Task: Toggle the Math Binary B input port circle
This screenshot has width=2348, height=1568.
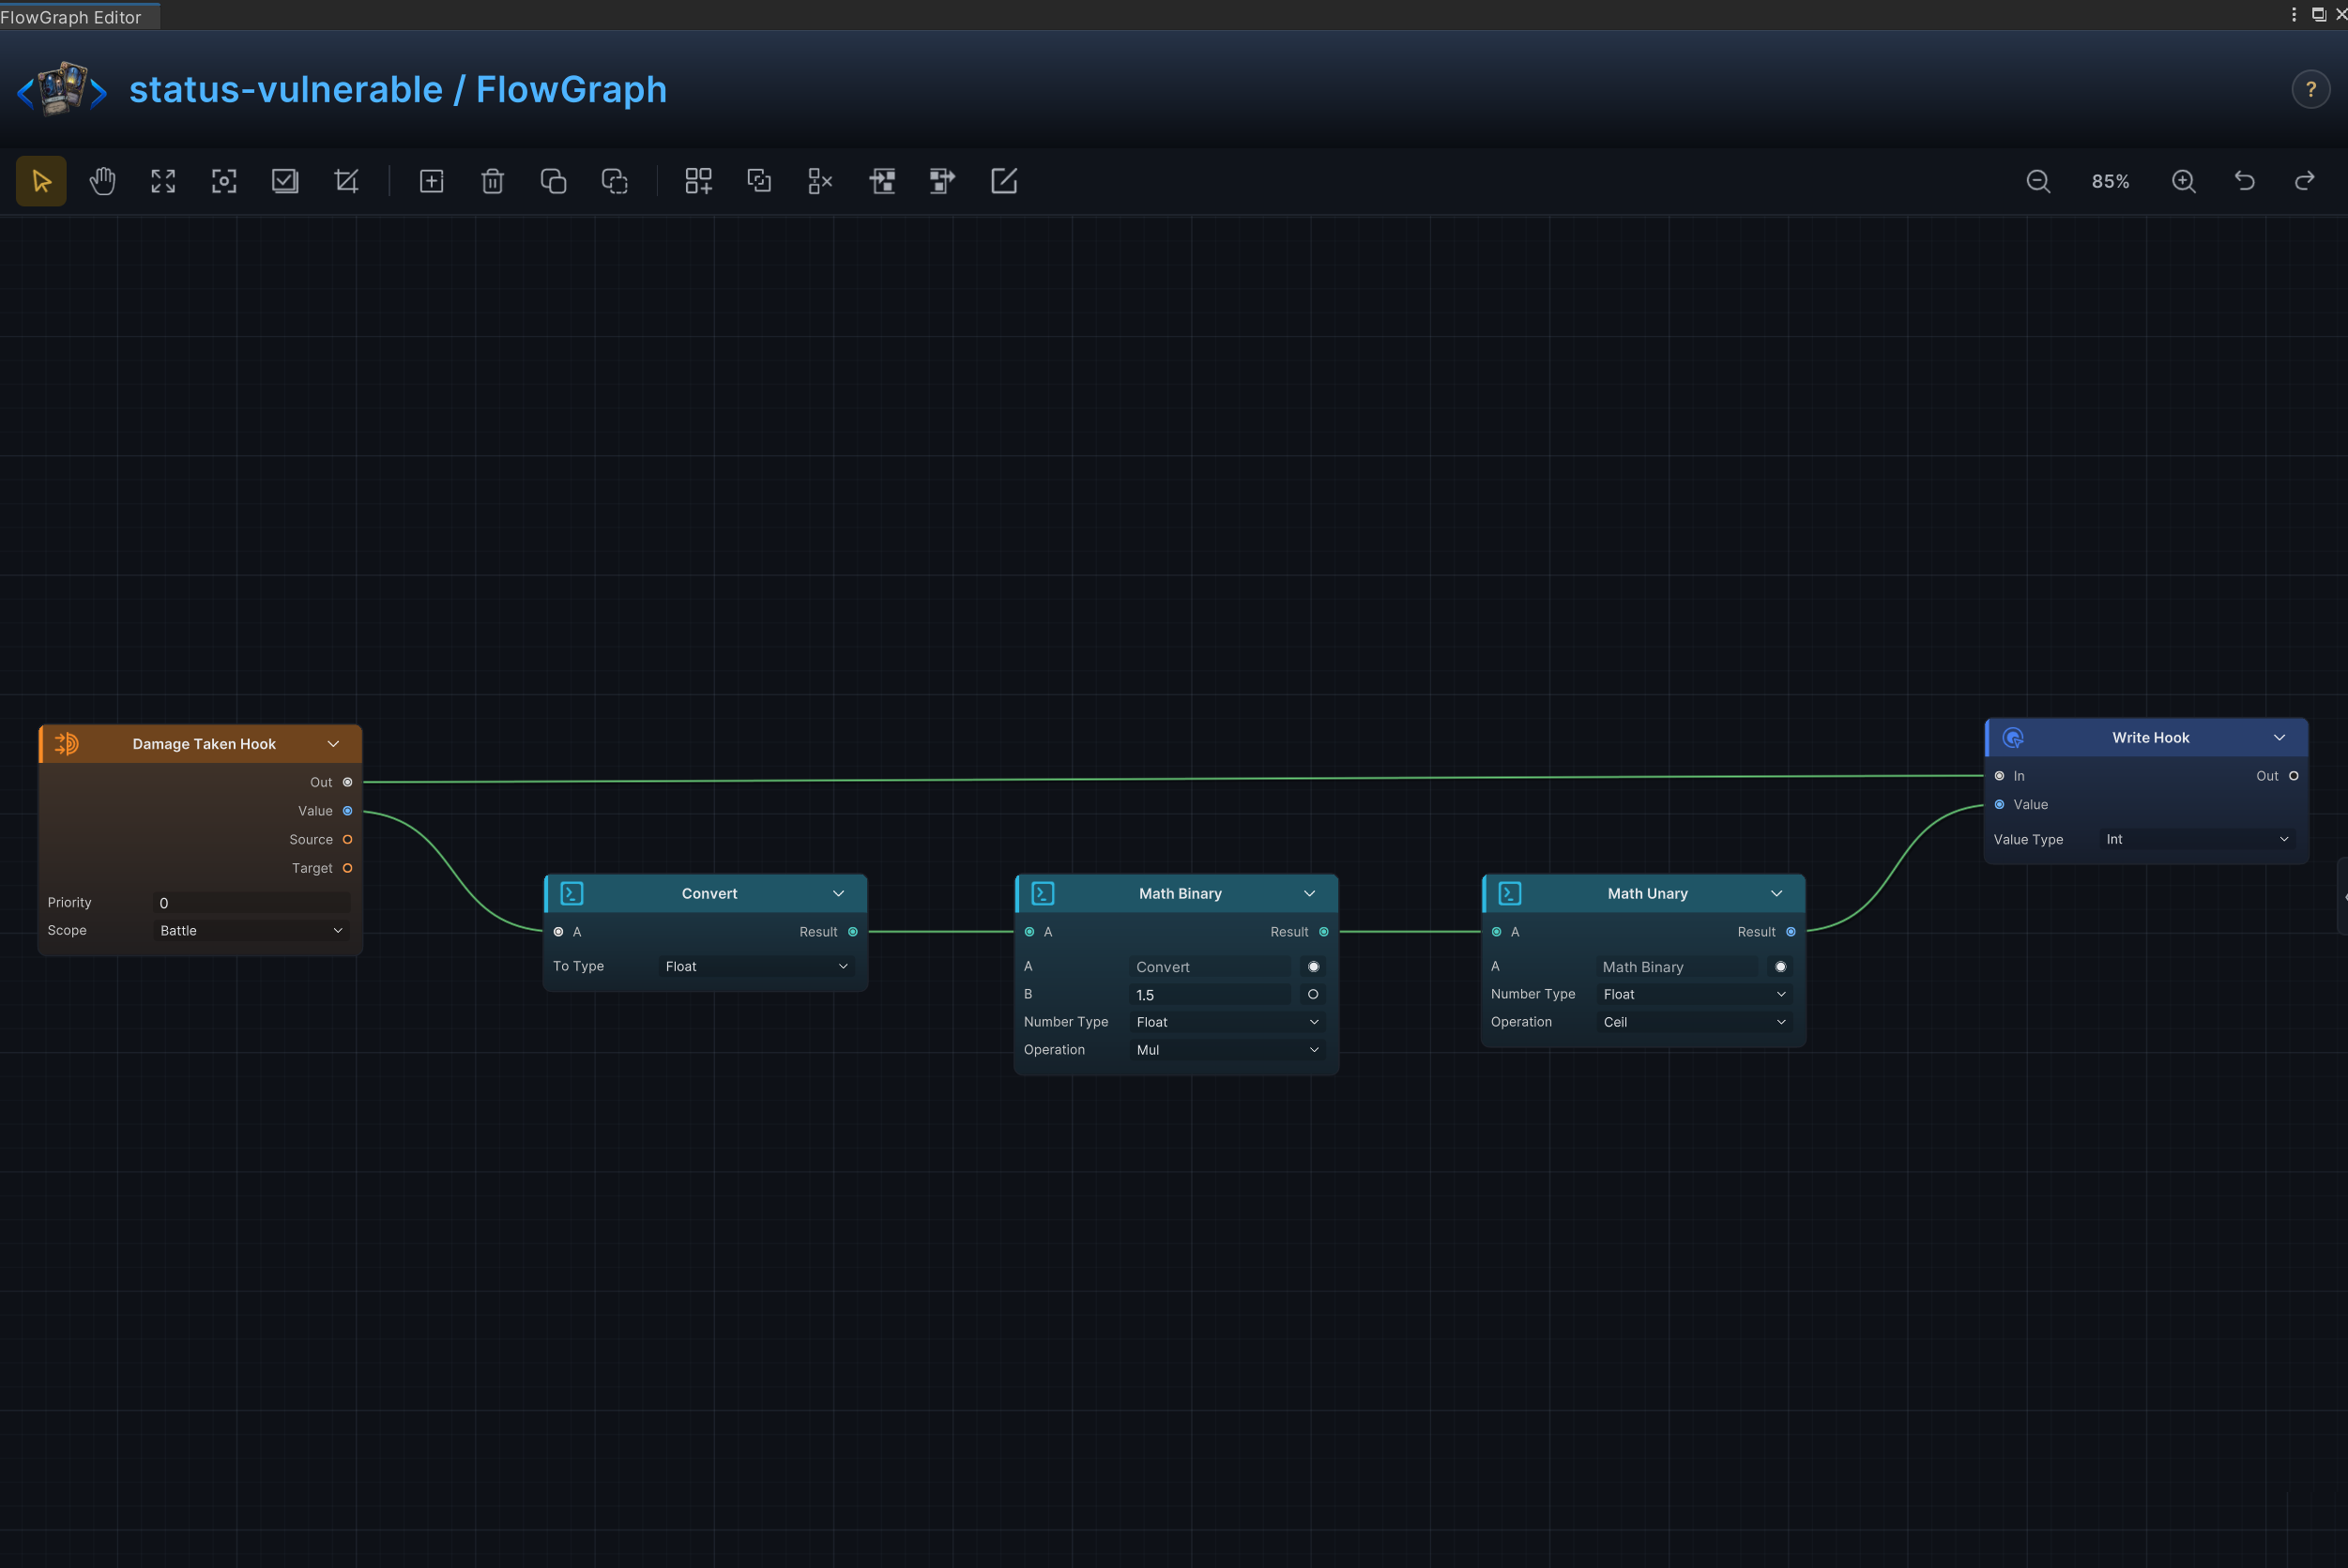Action: click(x=1314, y=994)
